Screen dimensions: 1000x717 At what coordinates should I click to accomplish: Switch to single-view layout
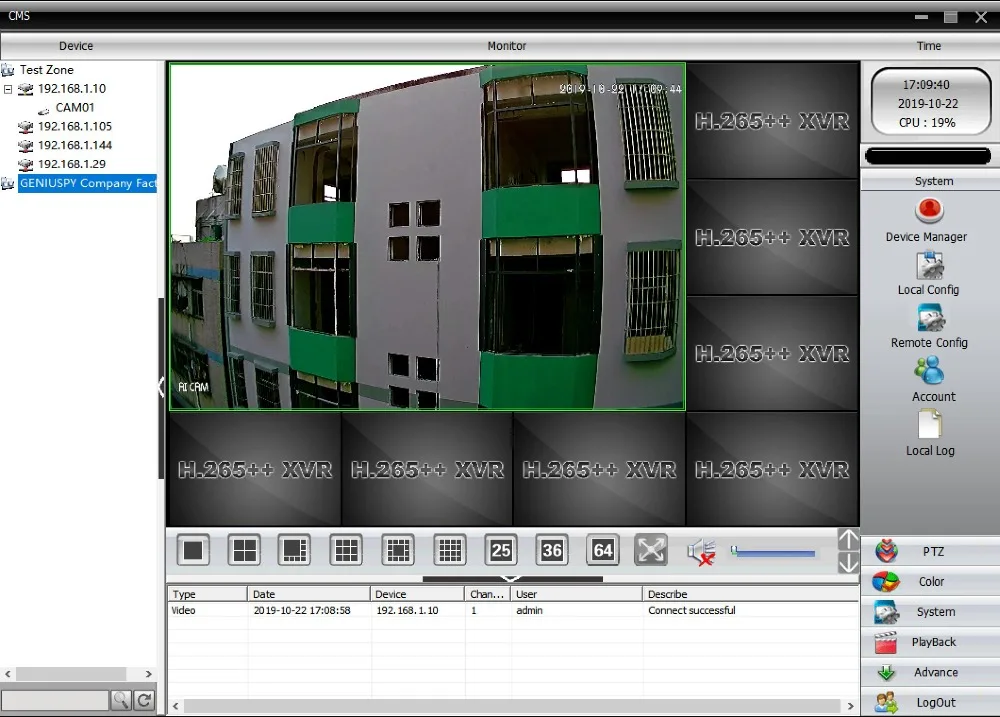193,550
